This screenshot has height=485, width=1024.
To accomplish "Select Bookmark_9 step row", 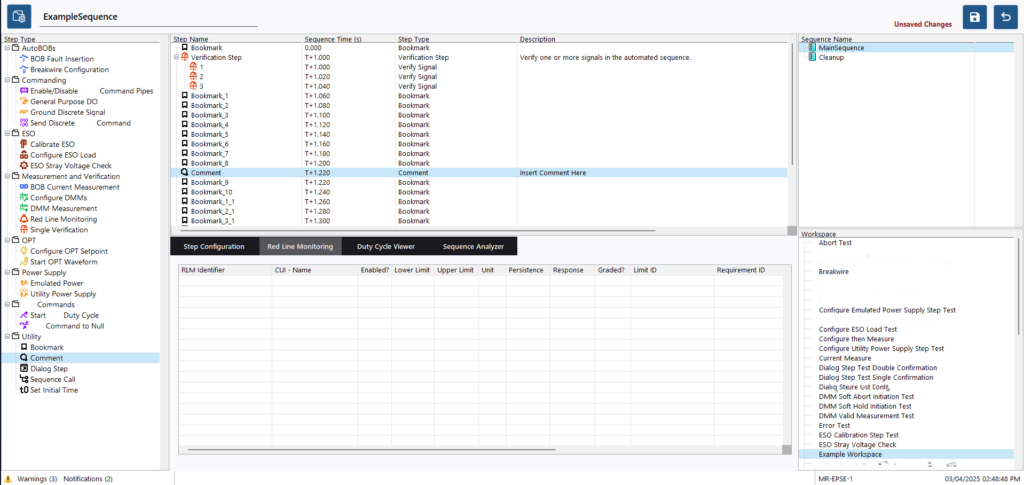I will (x=479, y=183).
